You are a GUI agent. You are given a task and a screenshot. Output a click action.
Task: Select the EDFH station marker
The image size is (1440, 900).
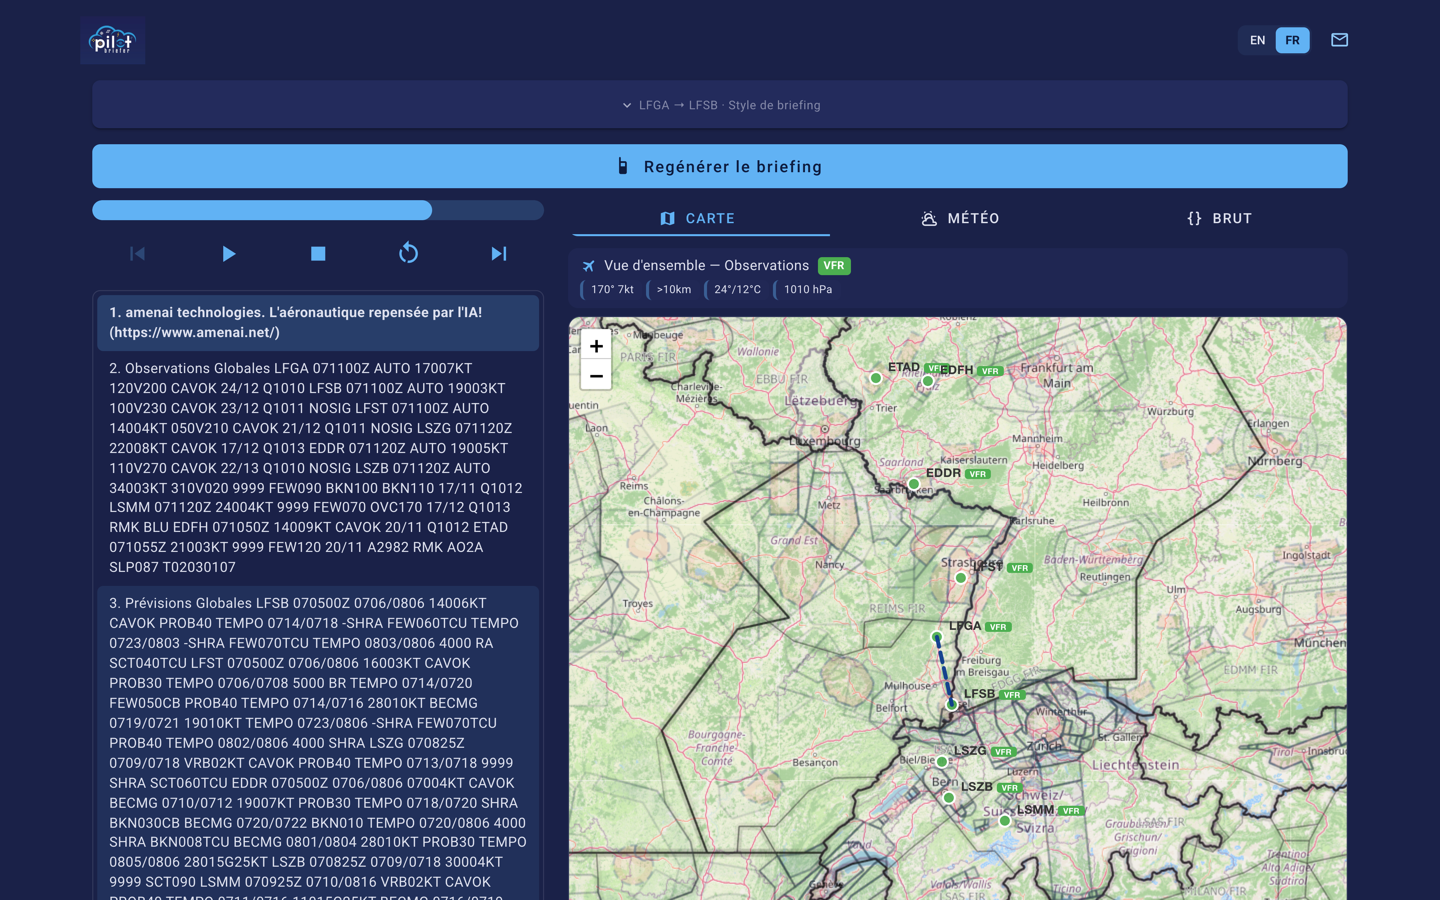[928, 381]
